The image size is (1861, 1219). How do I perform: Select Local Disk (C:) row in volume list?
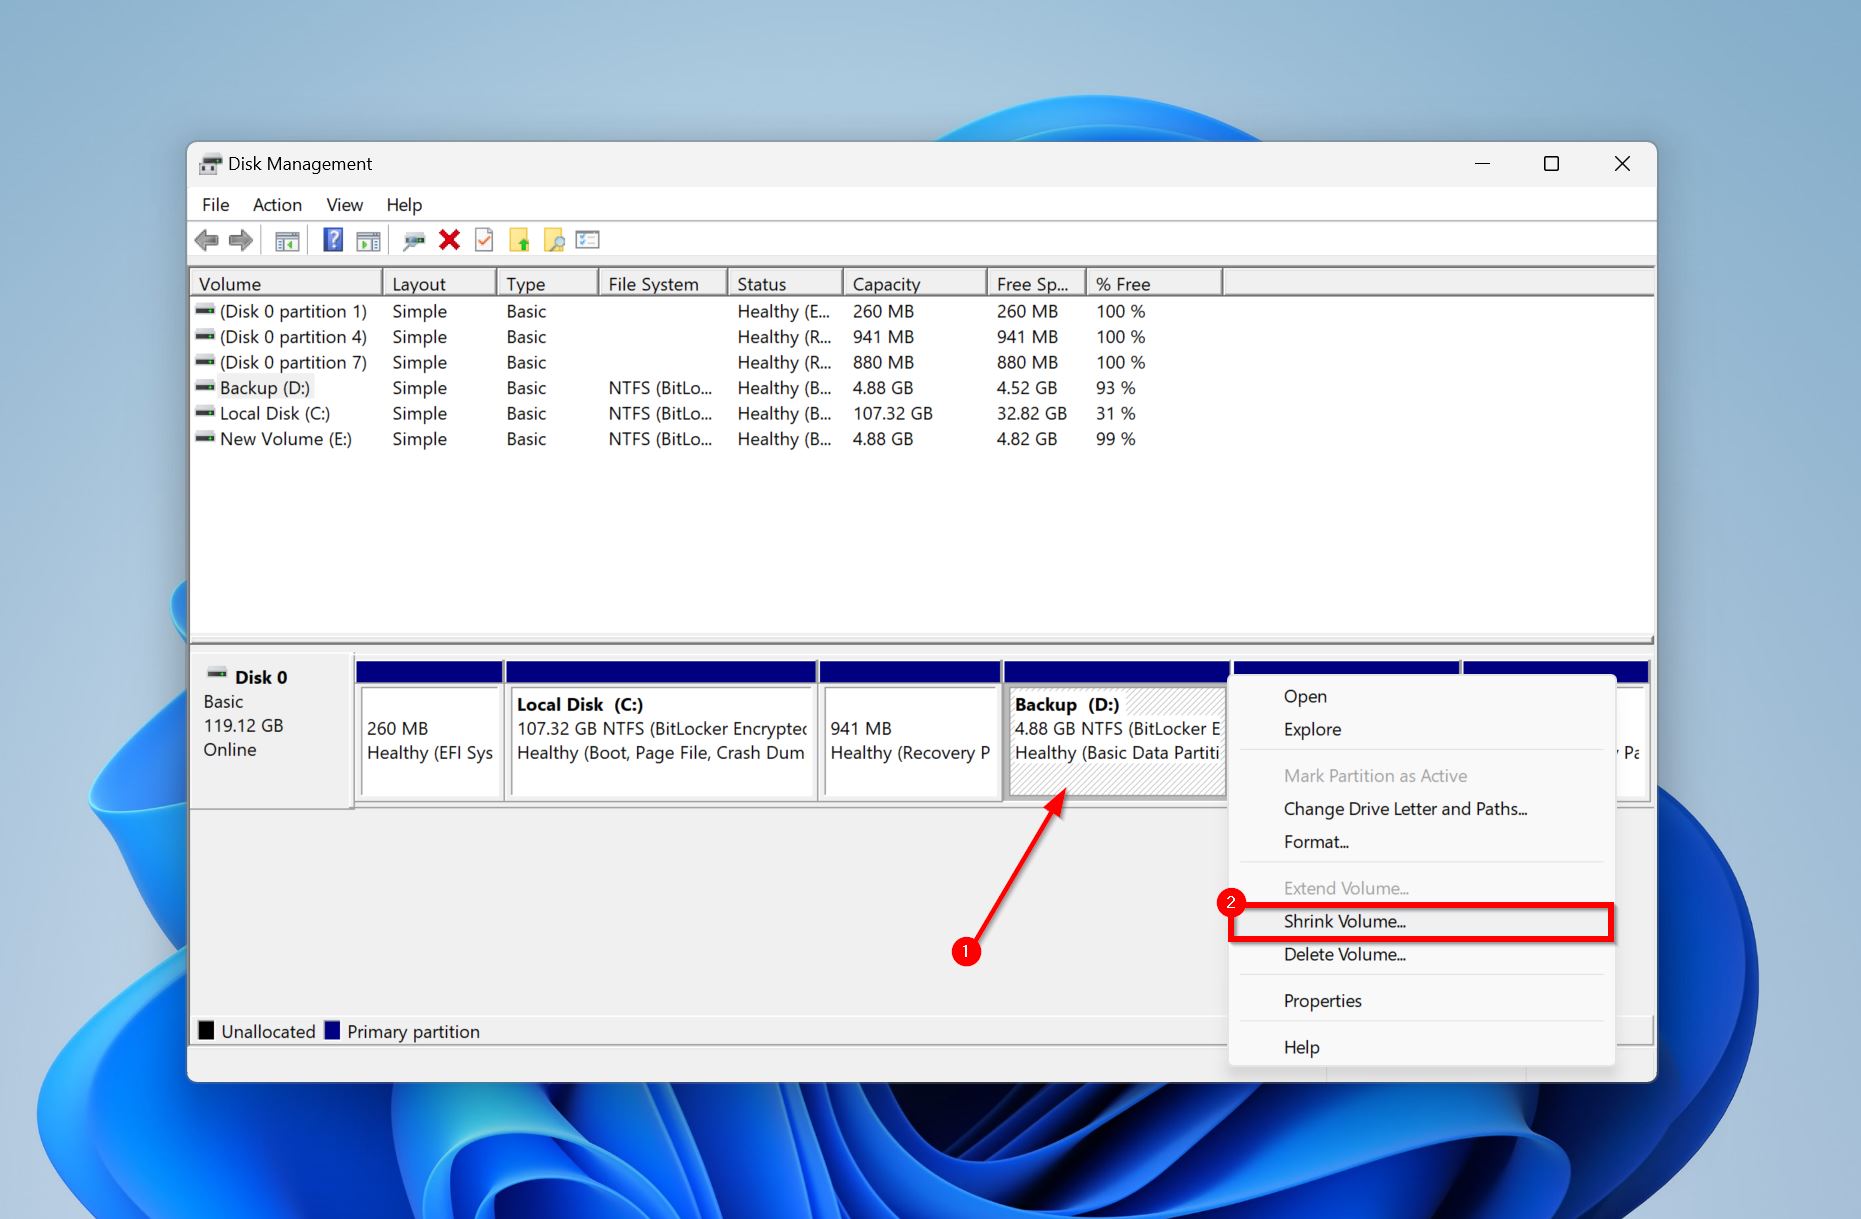tap(274, 414)
